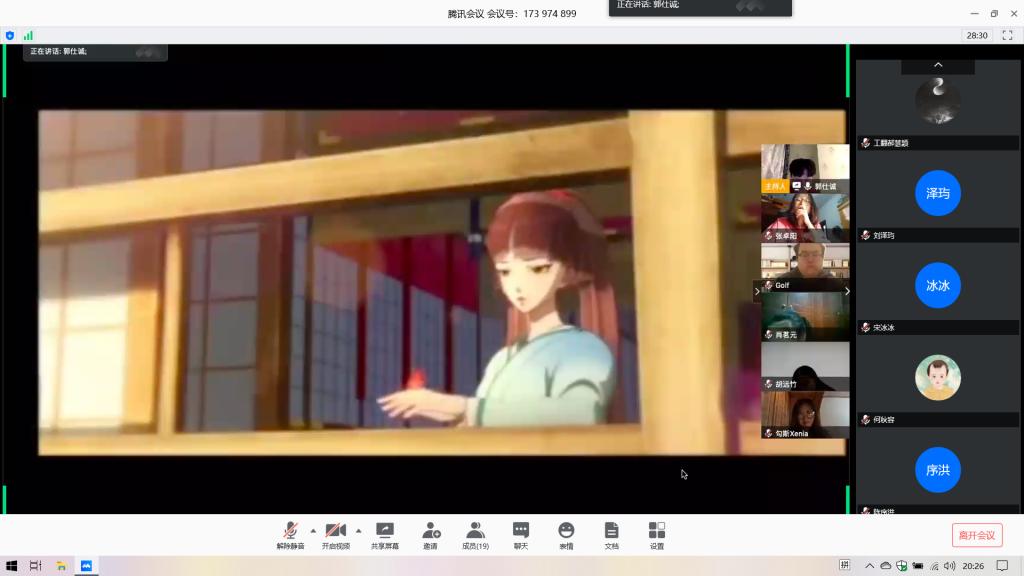Open the 设置 settings icon

point(657,536)
